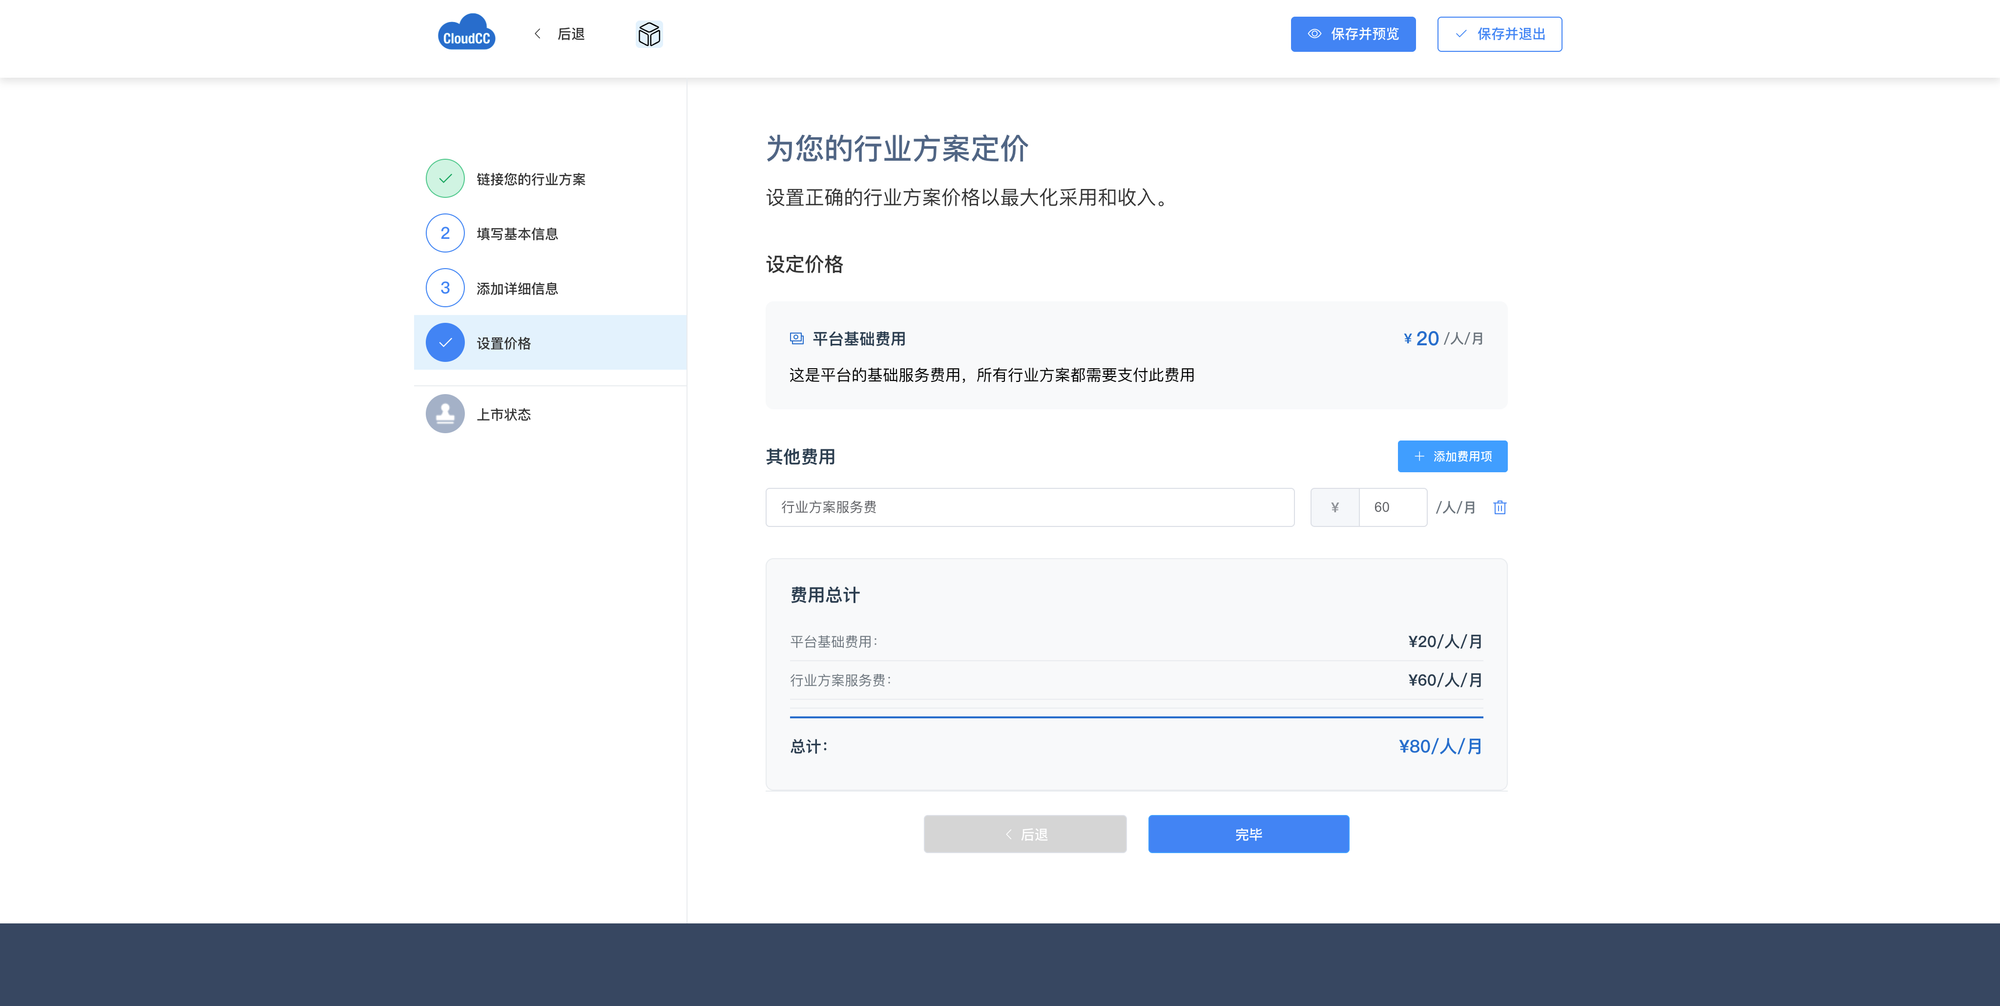Screen dimensions: 2000x1006
Task: Delete the 行业方案服务费 fee row
Action: coord(1499,508)
